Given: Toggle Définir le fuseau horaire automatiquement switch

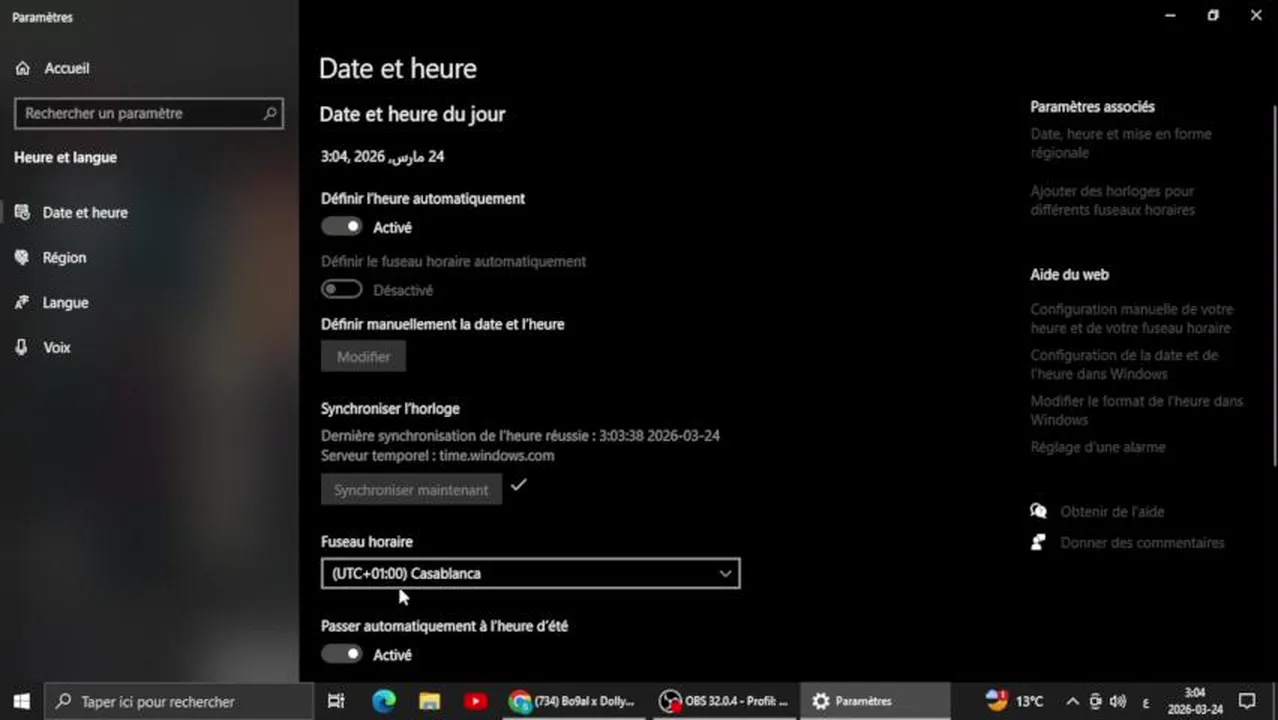Looking at the screenshot, I should (341, 289).
